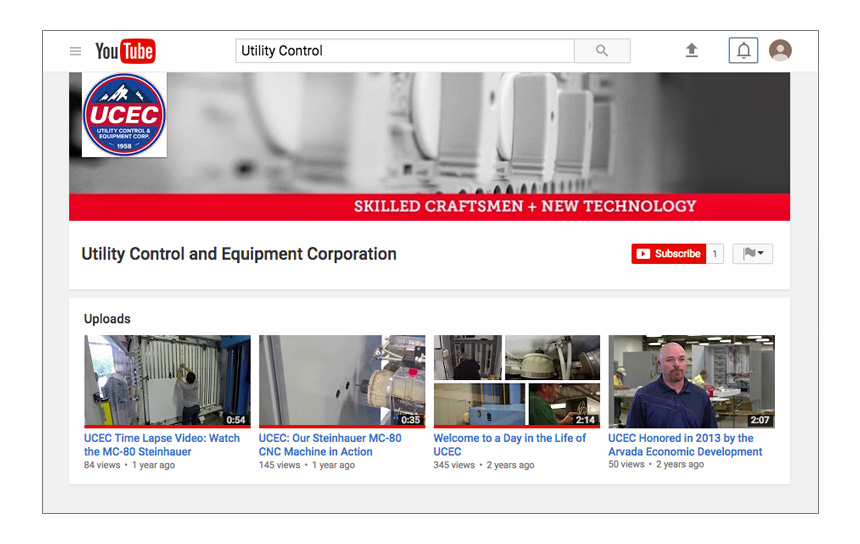Screen dimensions: 860x544
Task: Click the channel name Utility Control and Equipment Corporation
Action: (x=239, y=254)
